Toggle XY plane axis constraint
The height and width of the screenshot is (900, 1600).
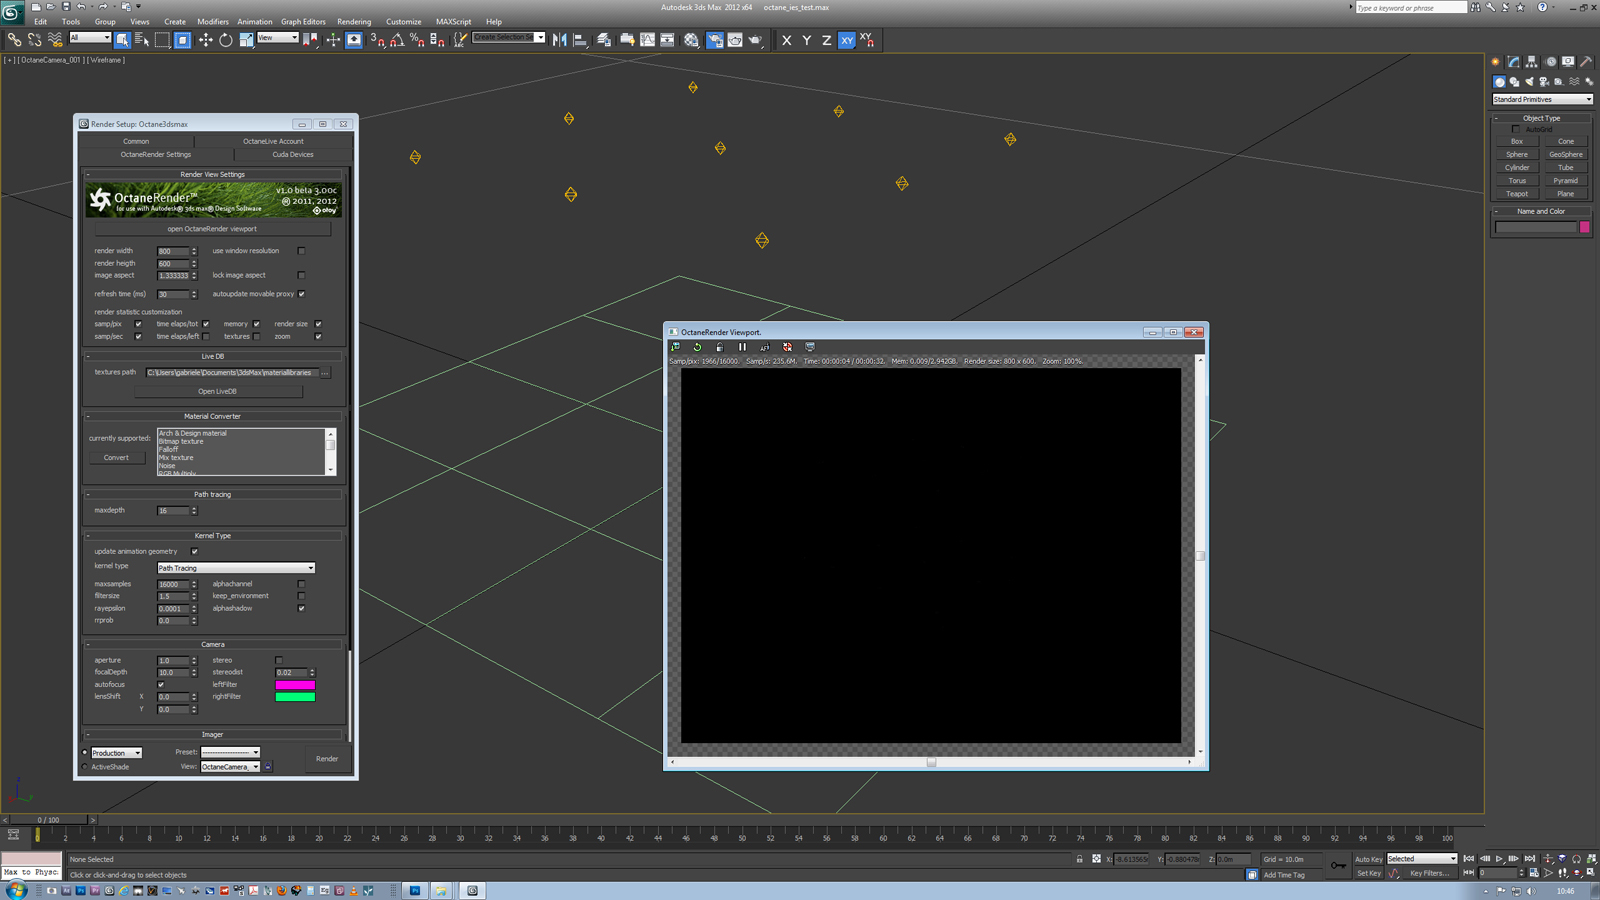(x=847, y=40)
